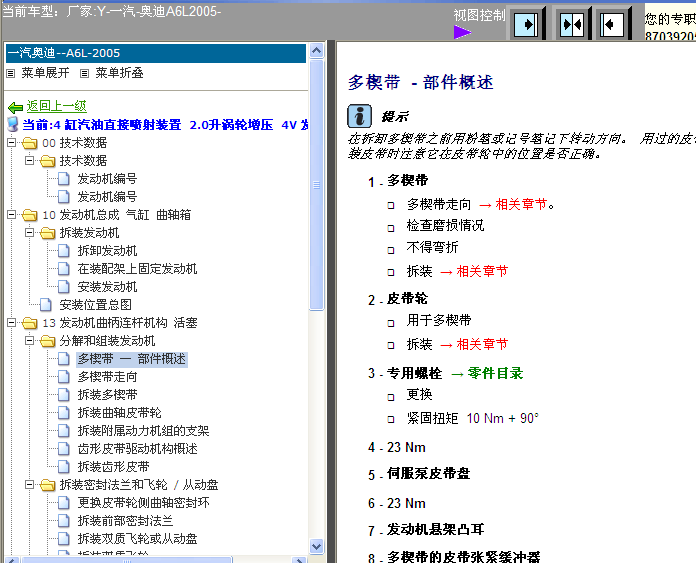Open 相关章节 link under 1 - 多楔带 拆装
This screenshot has height=563, width=696.
(482, 271)
